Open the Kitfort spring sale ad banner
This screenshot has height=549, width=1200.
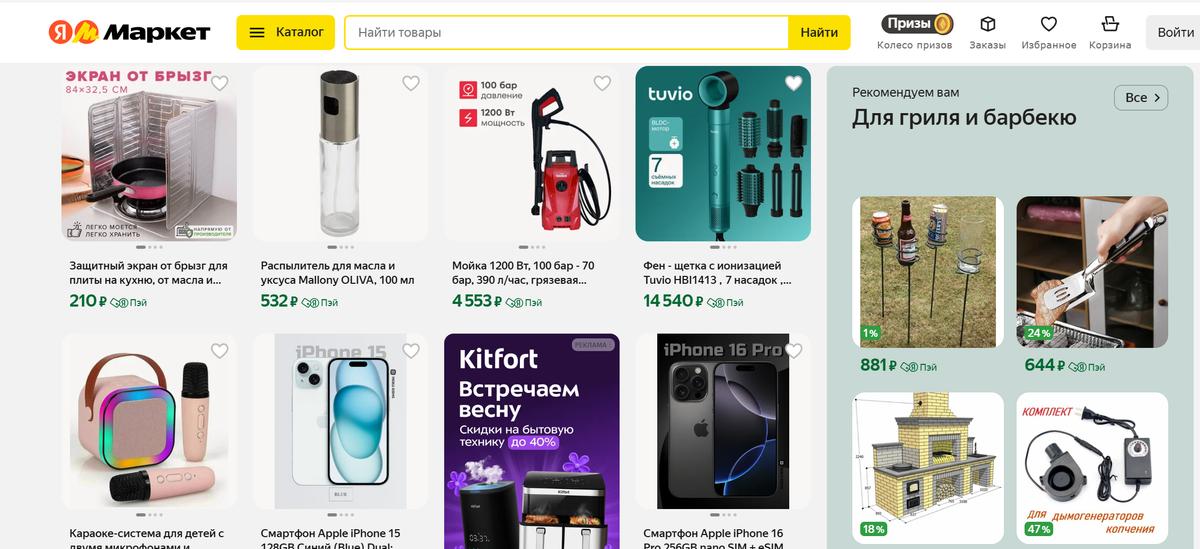(x=532, y=441)
